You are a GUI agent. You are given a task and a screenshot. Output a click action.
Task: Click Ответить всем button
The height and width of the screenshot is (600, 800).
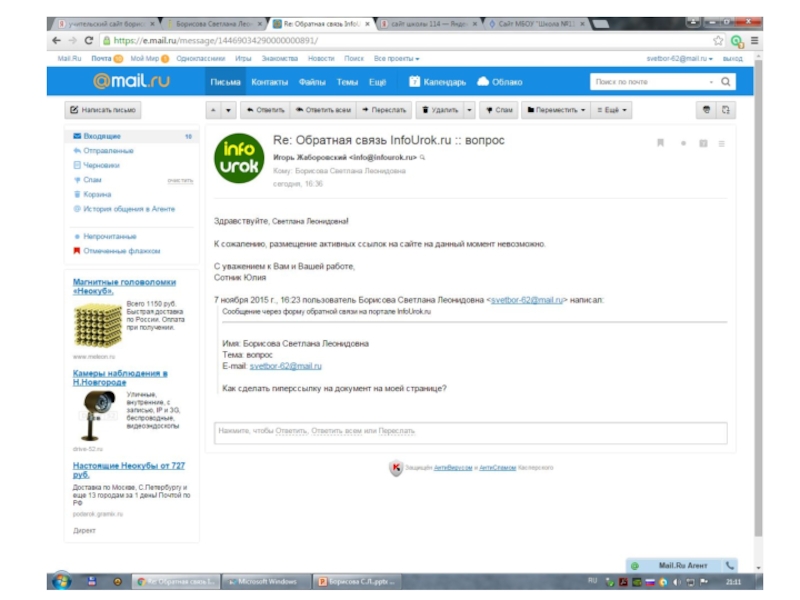point(323,110)
